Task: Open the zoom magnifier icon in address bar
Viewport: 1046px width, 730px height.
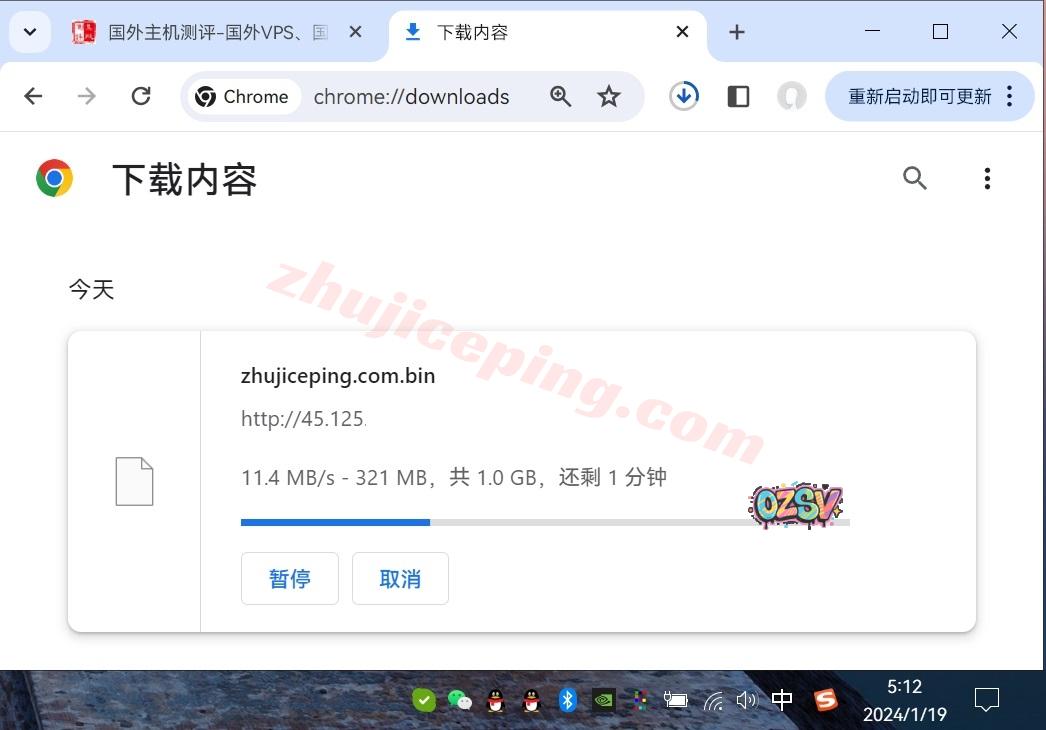Action: pyautogui.click(x=561, y=96)
